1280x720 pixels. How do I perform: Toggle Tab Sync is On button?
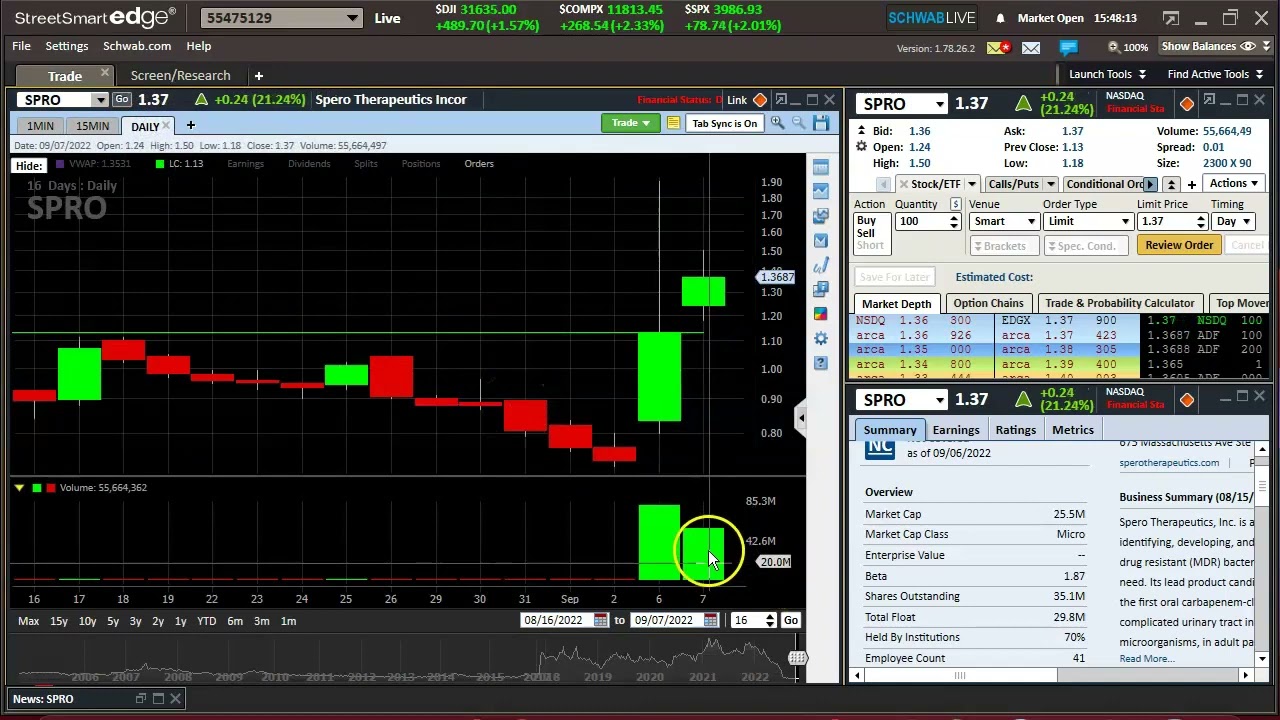point(725,124)
